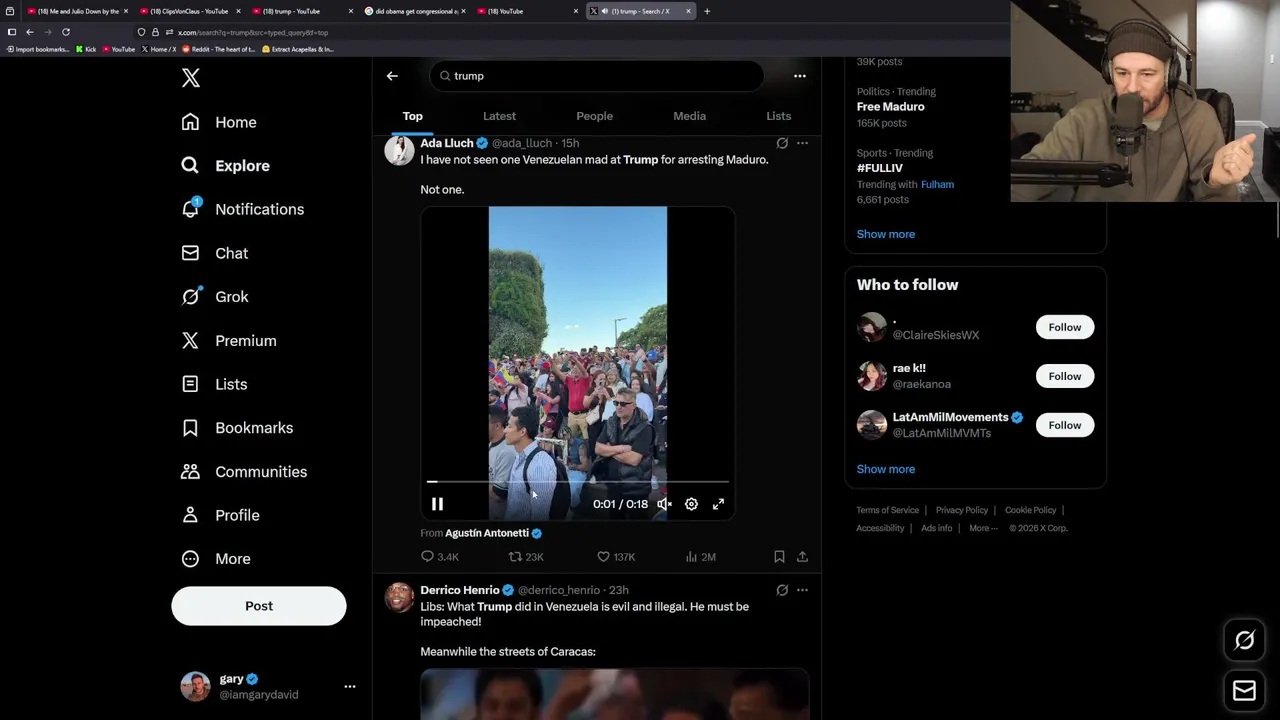1280x720 pixels.
Task: Share Ada Lluch post
Action: coord(802,557)
